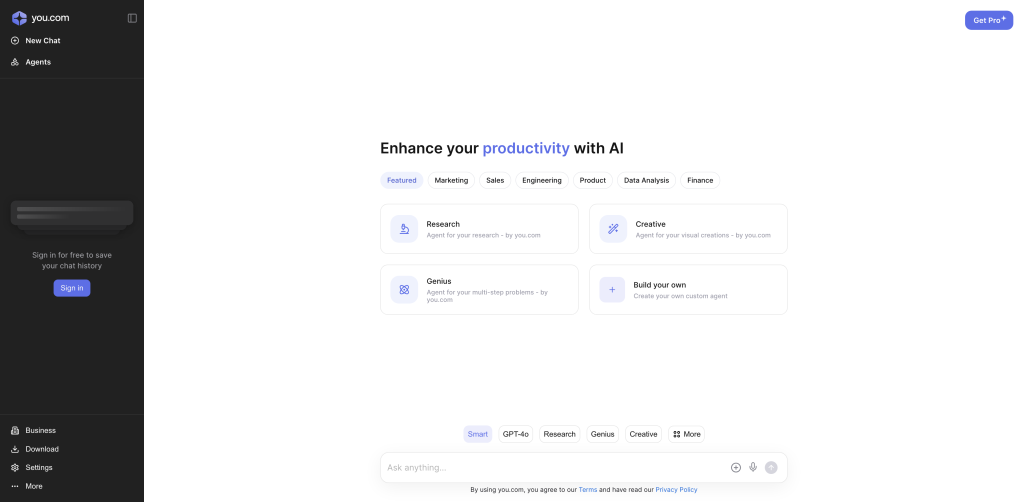This screenshot has width=1024, height=502.
Task: Click the Download arrow icon
Action: pos(15,449)
